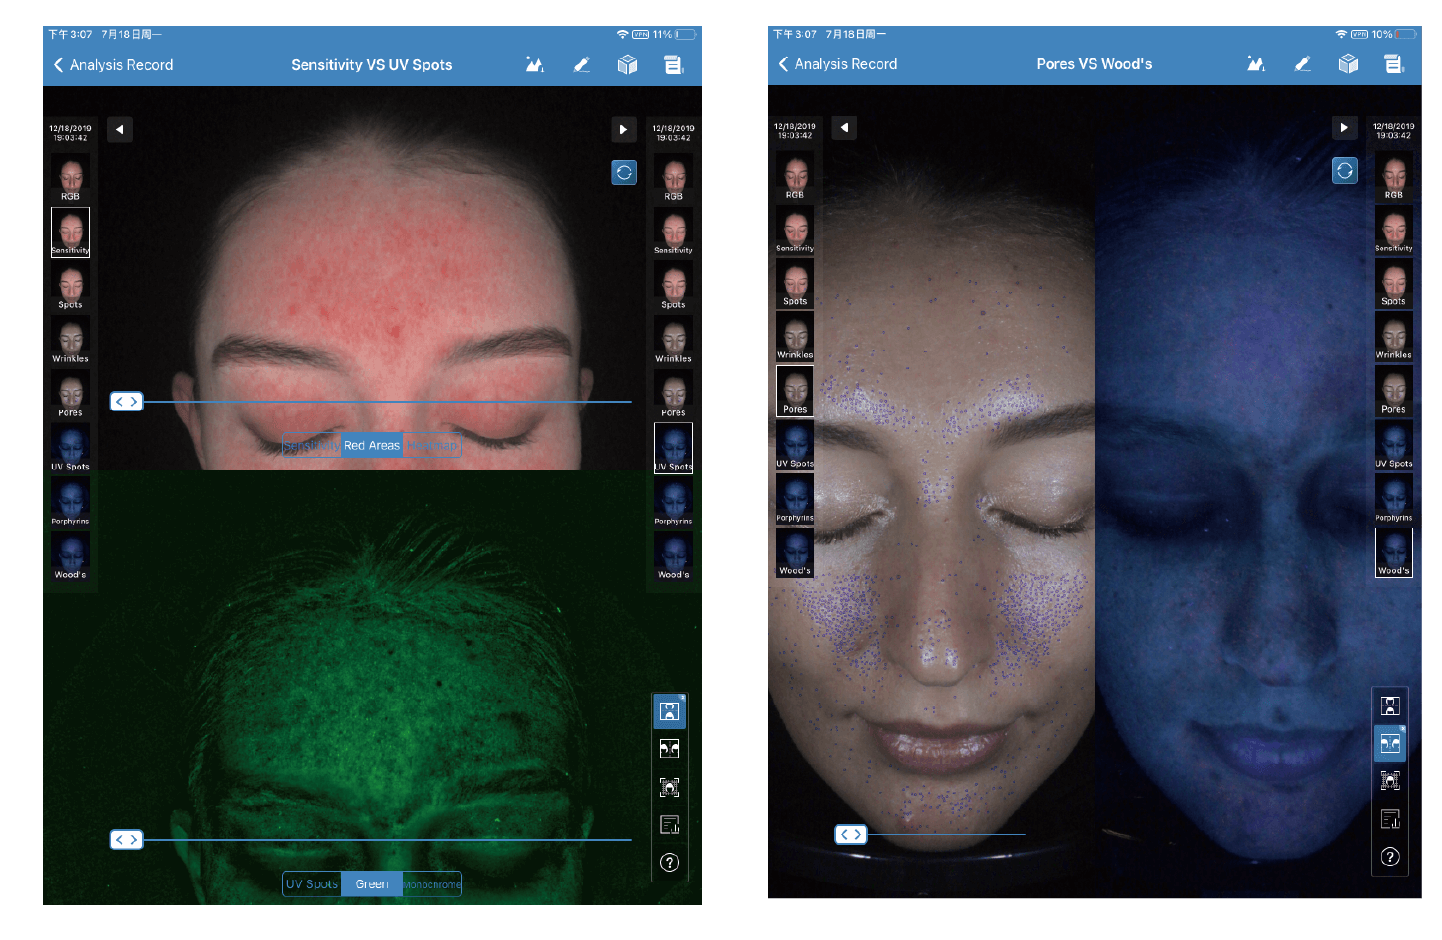The width and height of the screenshot is (1442, 940).
Task: Click the Help question-mark icon
Action: [670, 862]
